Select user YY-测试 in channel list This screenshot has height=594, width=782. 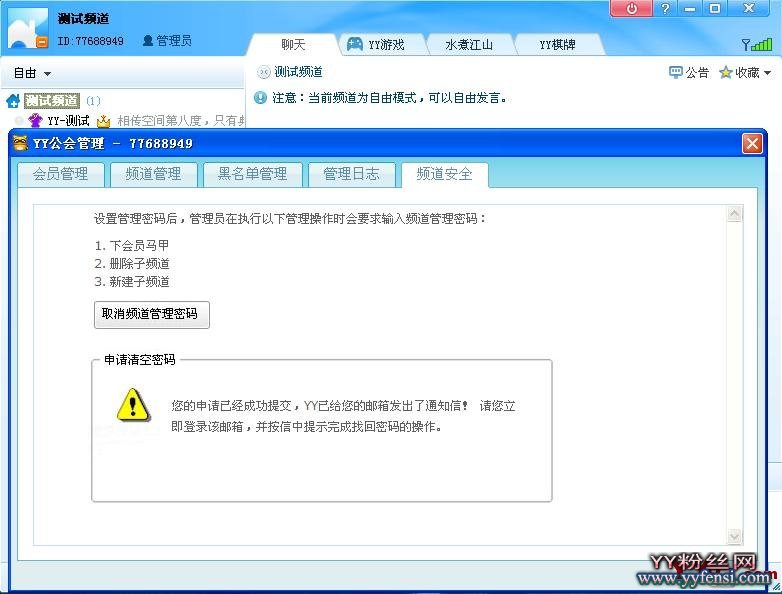[68, 121]
